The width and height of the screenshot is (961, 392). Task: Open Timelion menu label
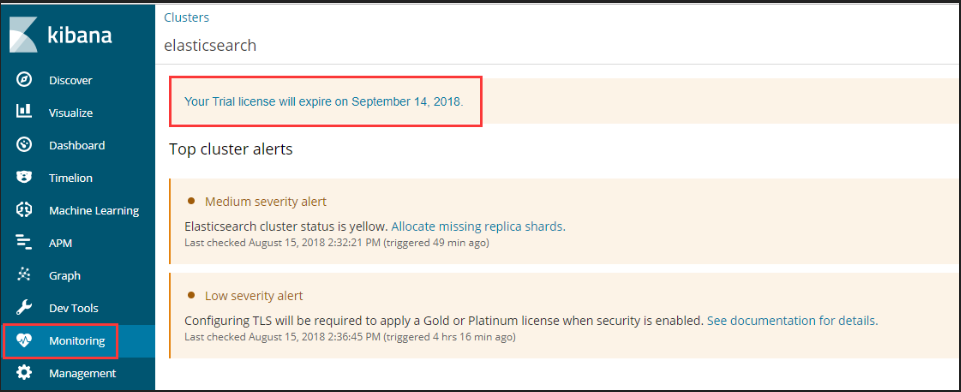click(71, 178)
